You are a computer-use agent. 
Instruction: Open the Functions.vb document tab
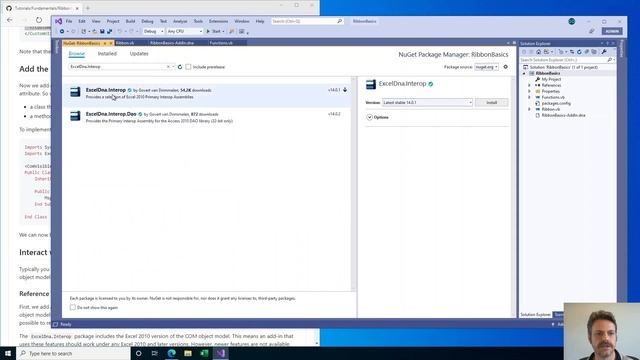(221, 43)
